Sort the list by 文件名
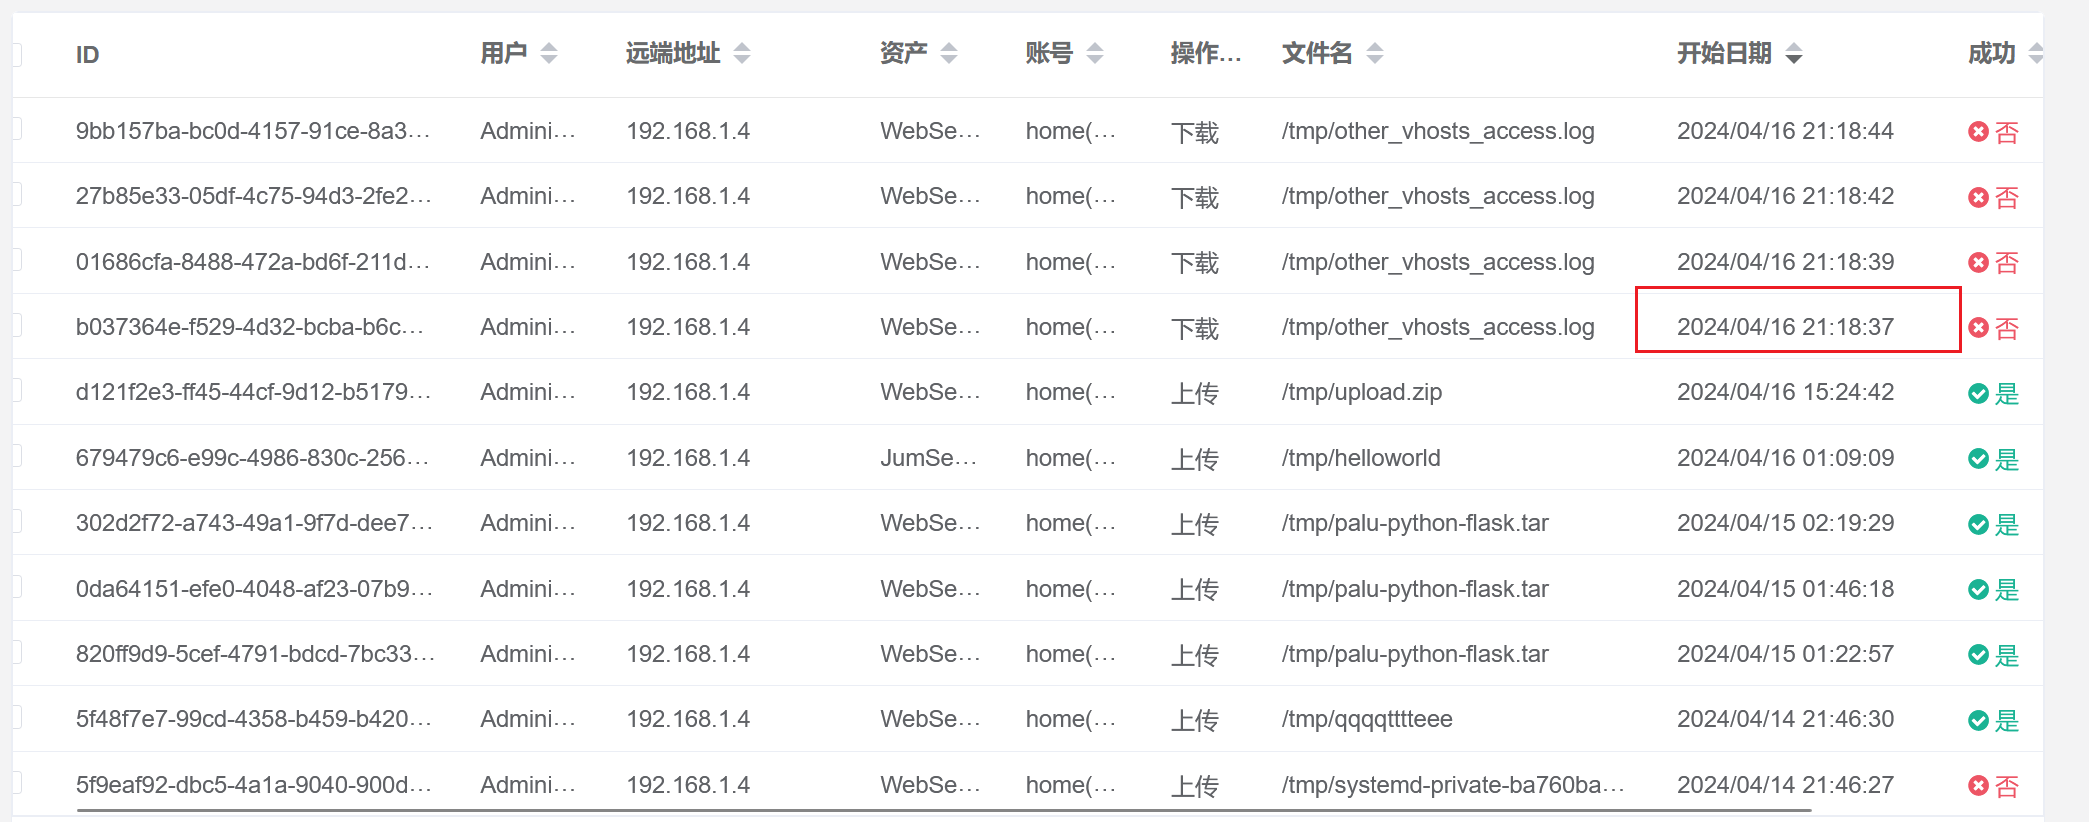The height and width of the screenshot is (822, 2089). coord(1375,54)
